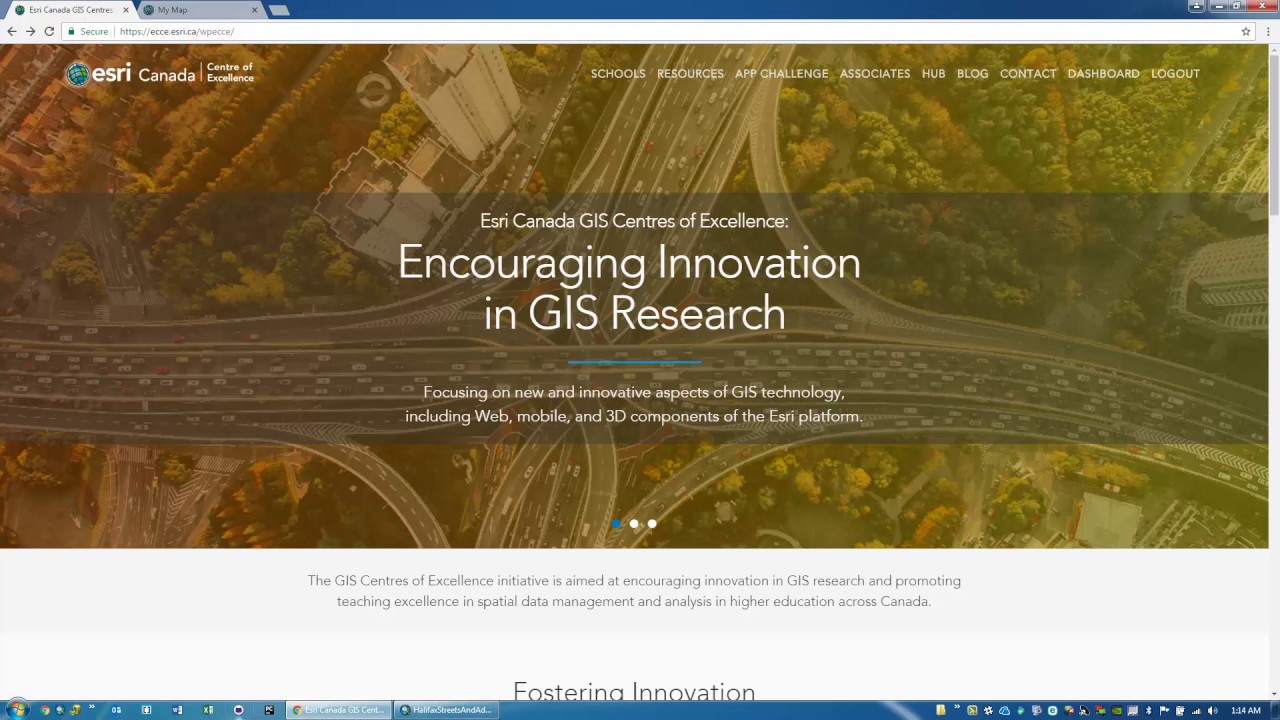Click LOGOUT in the navigation
This screenshot has width=1280, height=720.
[x=1175, y=74]
